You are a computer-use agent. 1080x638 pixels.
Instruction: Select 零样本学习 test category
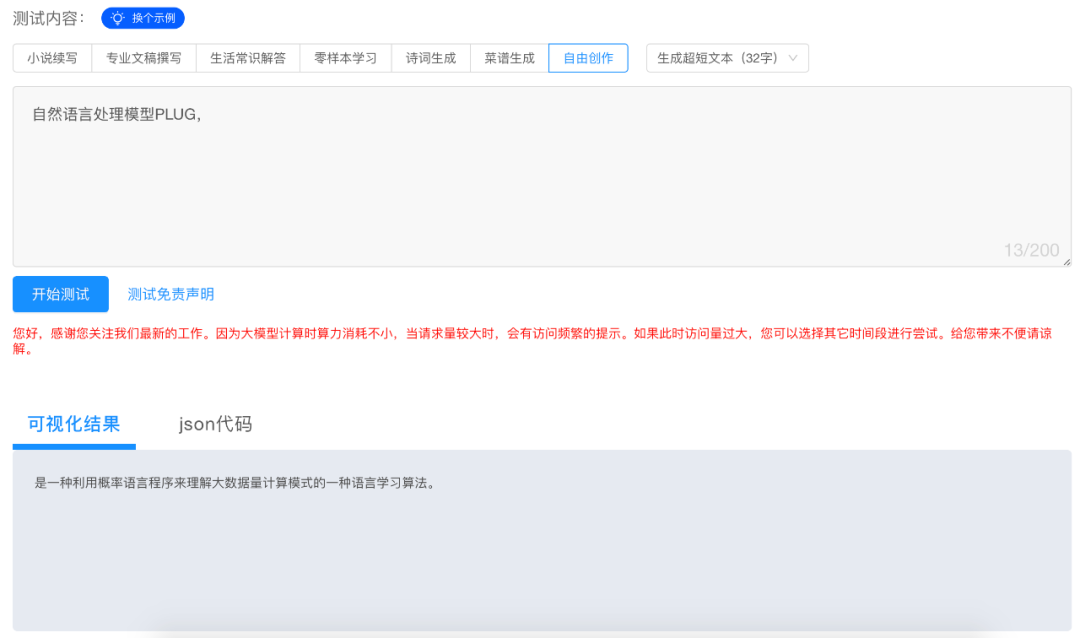[x=346, y=58]
